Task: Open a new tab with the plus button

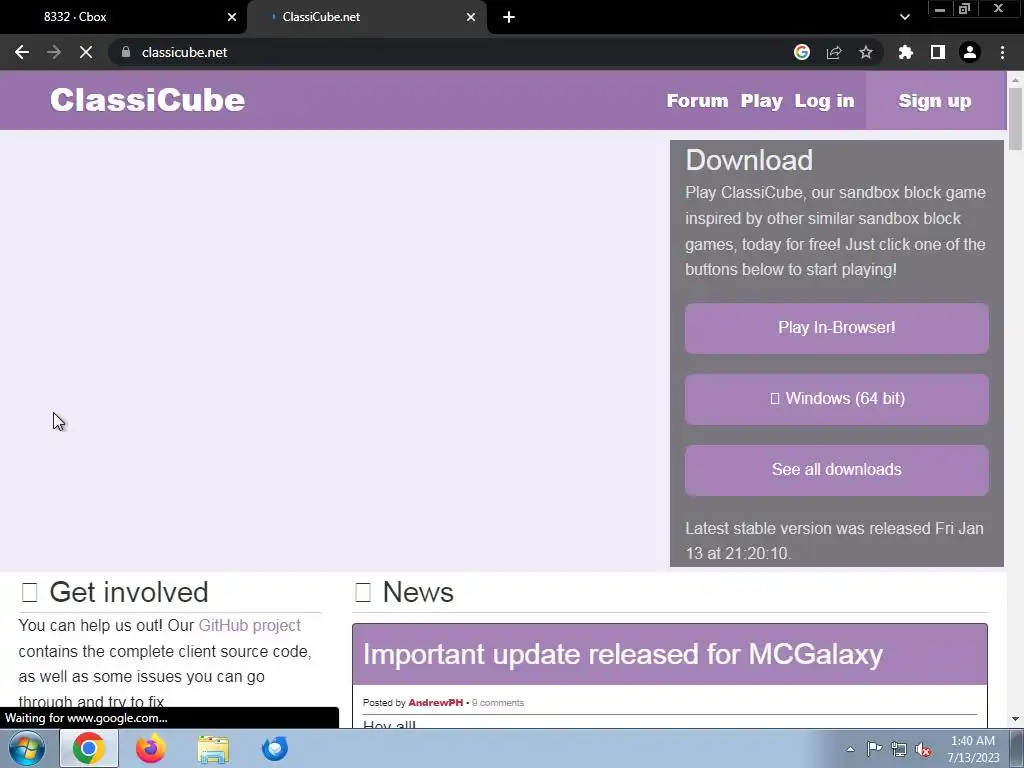Action: tap(509, 17)
